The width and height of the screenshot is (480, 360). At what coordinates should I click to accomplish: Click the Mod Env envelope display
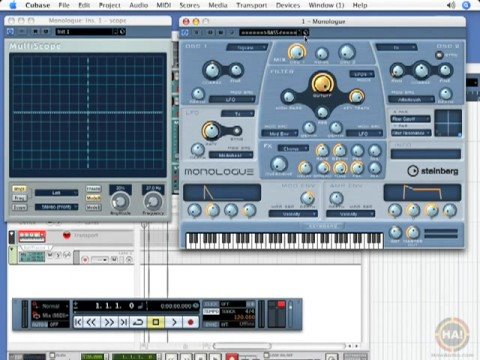(x=222, y=192)
